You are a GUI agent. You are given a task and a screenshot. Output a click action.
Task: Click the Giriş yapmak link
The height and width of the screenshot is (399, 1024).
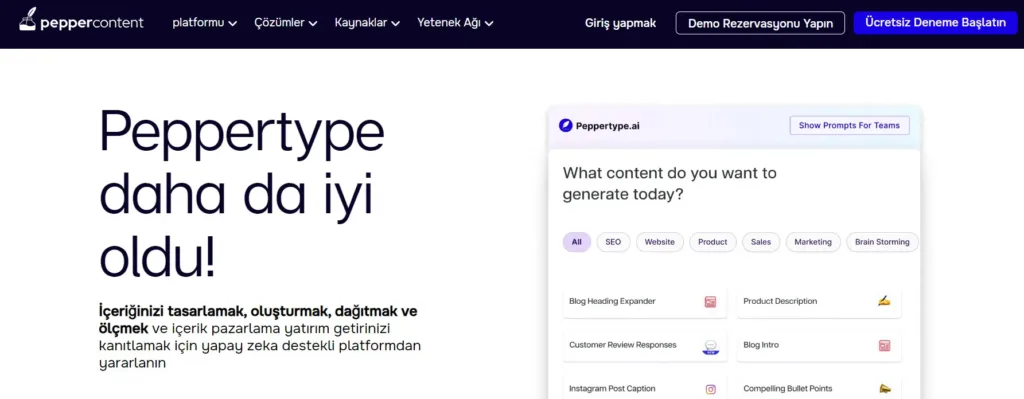point(620,23)
